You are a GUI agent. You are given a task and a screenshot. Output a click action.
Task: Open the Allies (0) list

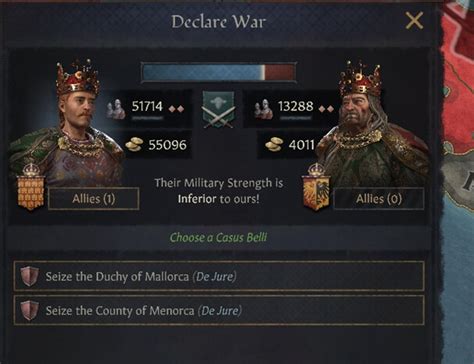[x=379, y=199]
